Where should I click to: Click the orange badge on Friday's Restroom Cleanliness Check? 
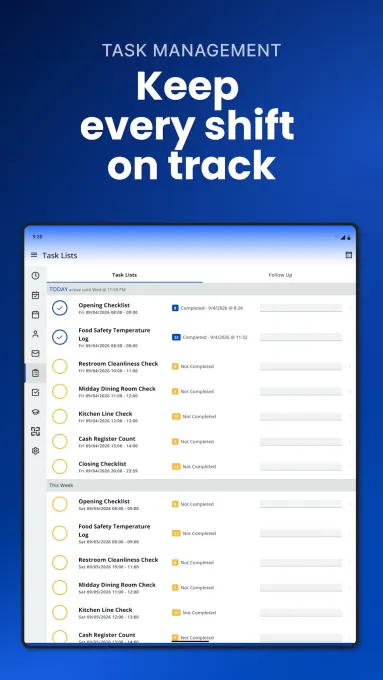(x=175, y=366)
